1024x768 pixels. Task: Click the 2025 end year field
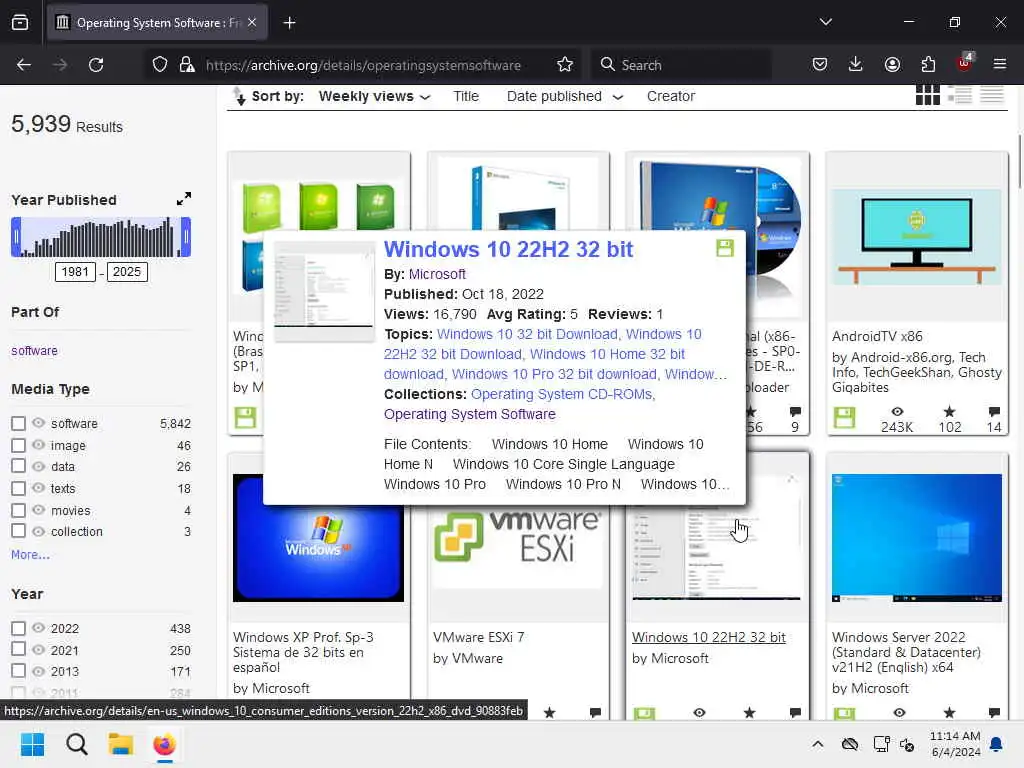[x=127, y=272]
